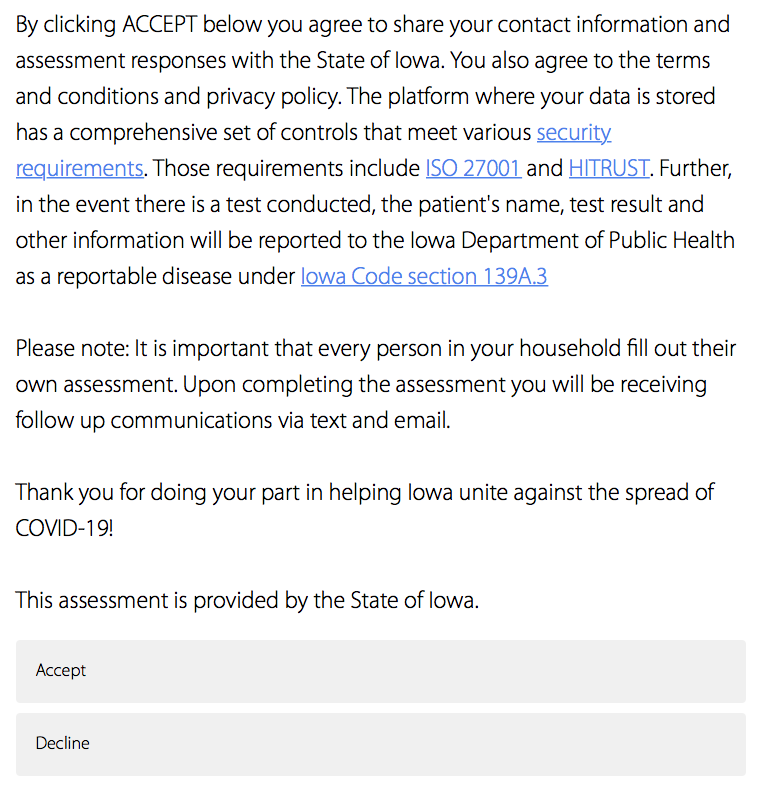This screenshot has width=780, height=799.
Task: Click the word "requirements" in the security requirements link
Action: (x=79, y=169)
